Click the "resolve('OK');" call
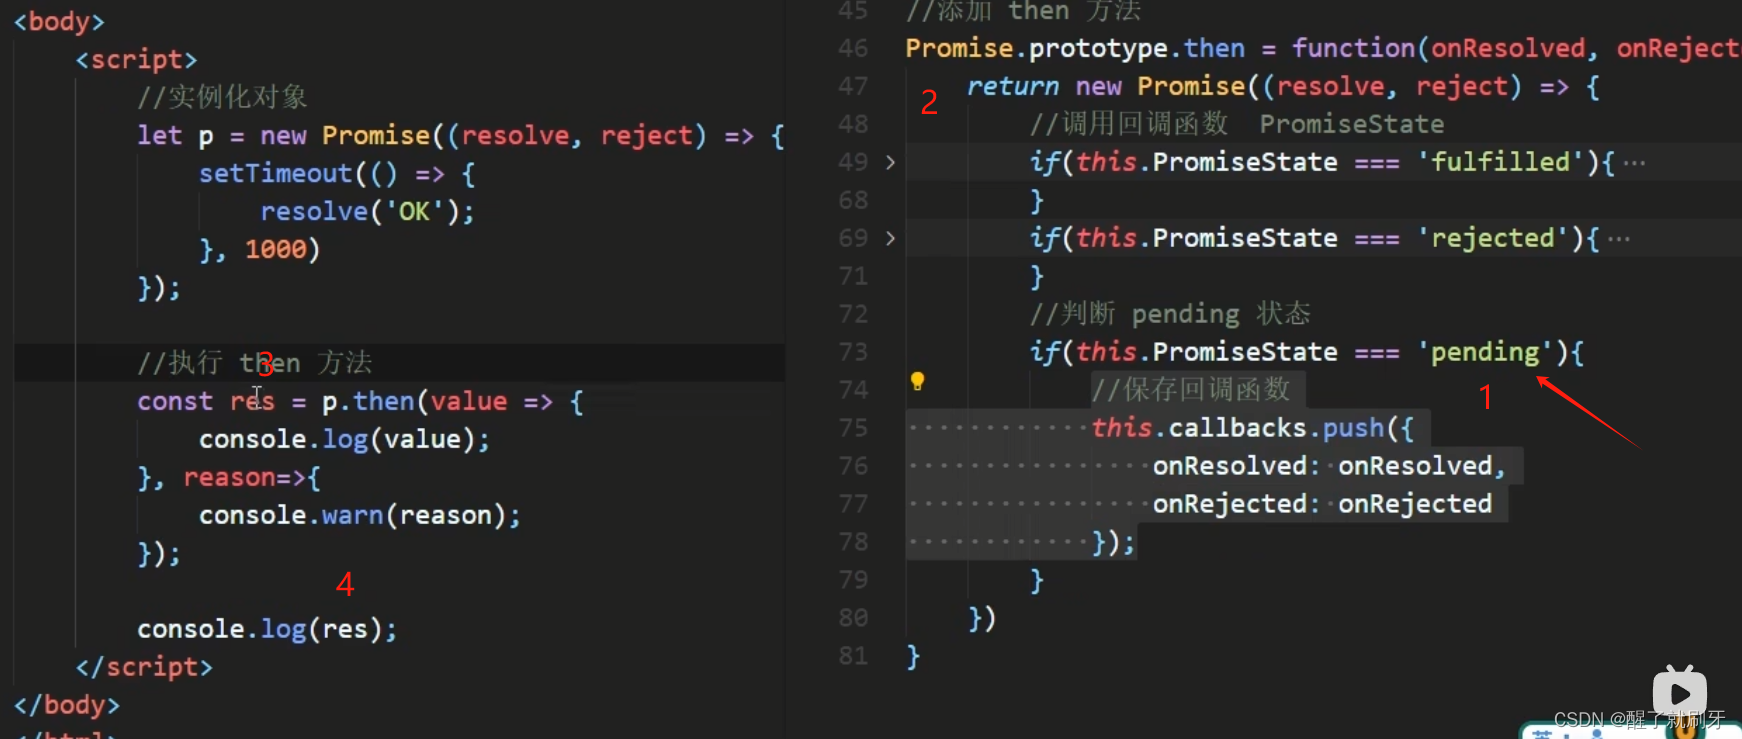1742x739 pixels. [367, 211]
